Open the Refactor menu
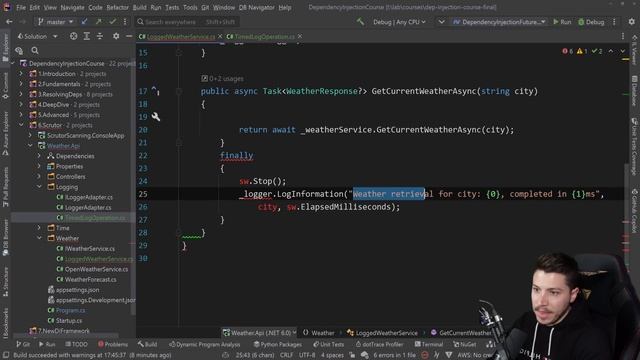The image size is (640, 360). coord(118,7)
